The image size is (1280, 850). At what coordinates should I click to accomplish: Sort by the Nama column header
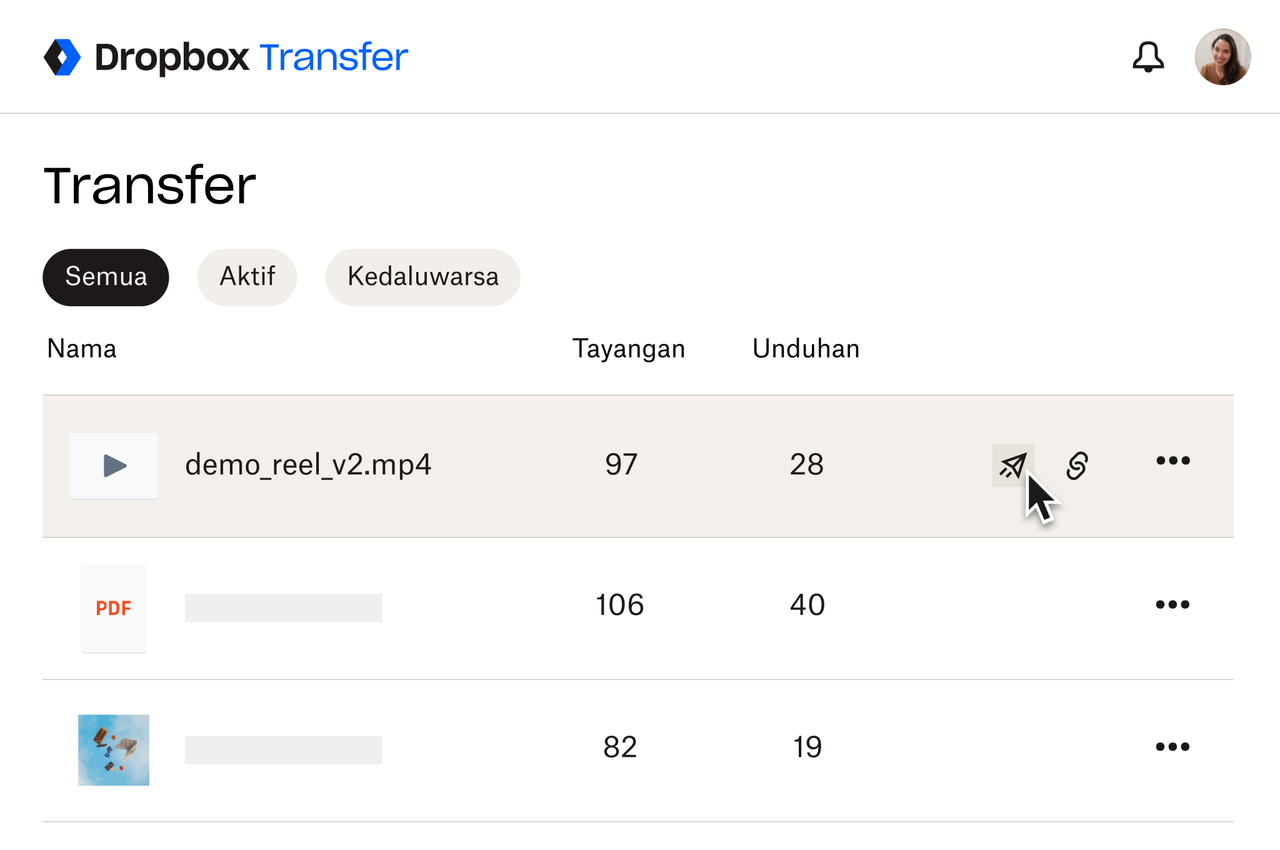pyautogui.click(x=81, y=348)
